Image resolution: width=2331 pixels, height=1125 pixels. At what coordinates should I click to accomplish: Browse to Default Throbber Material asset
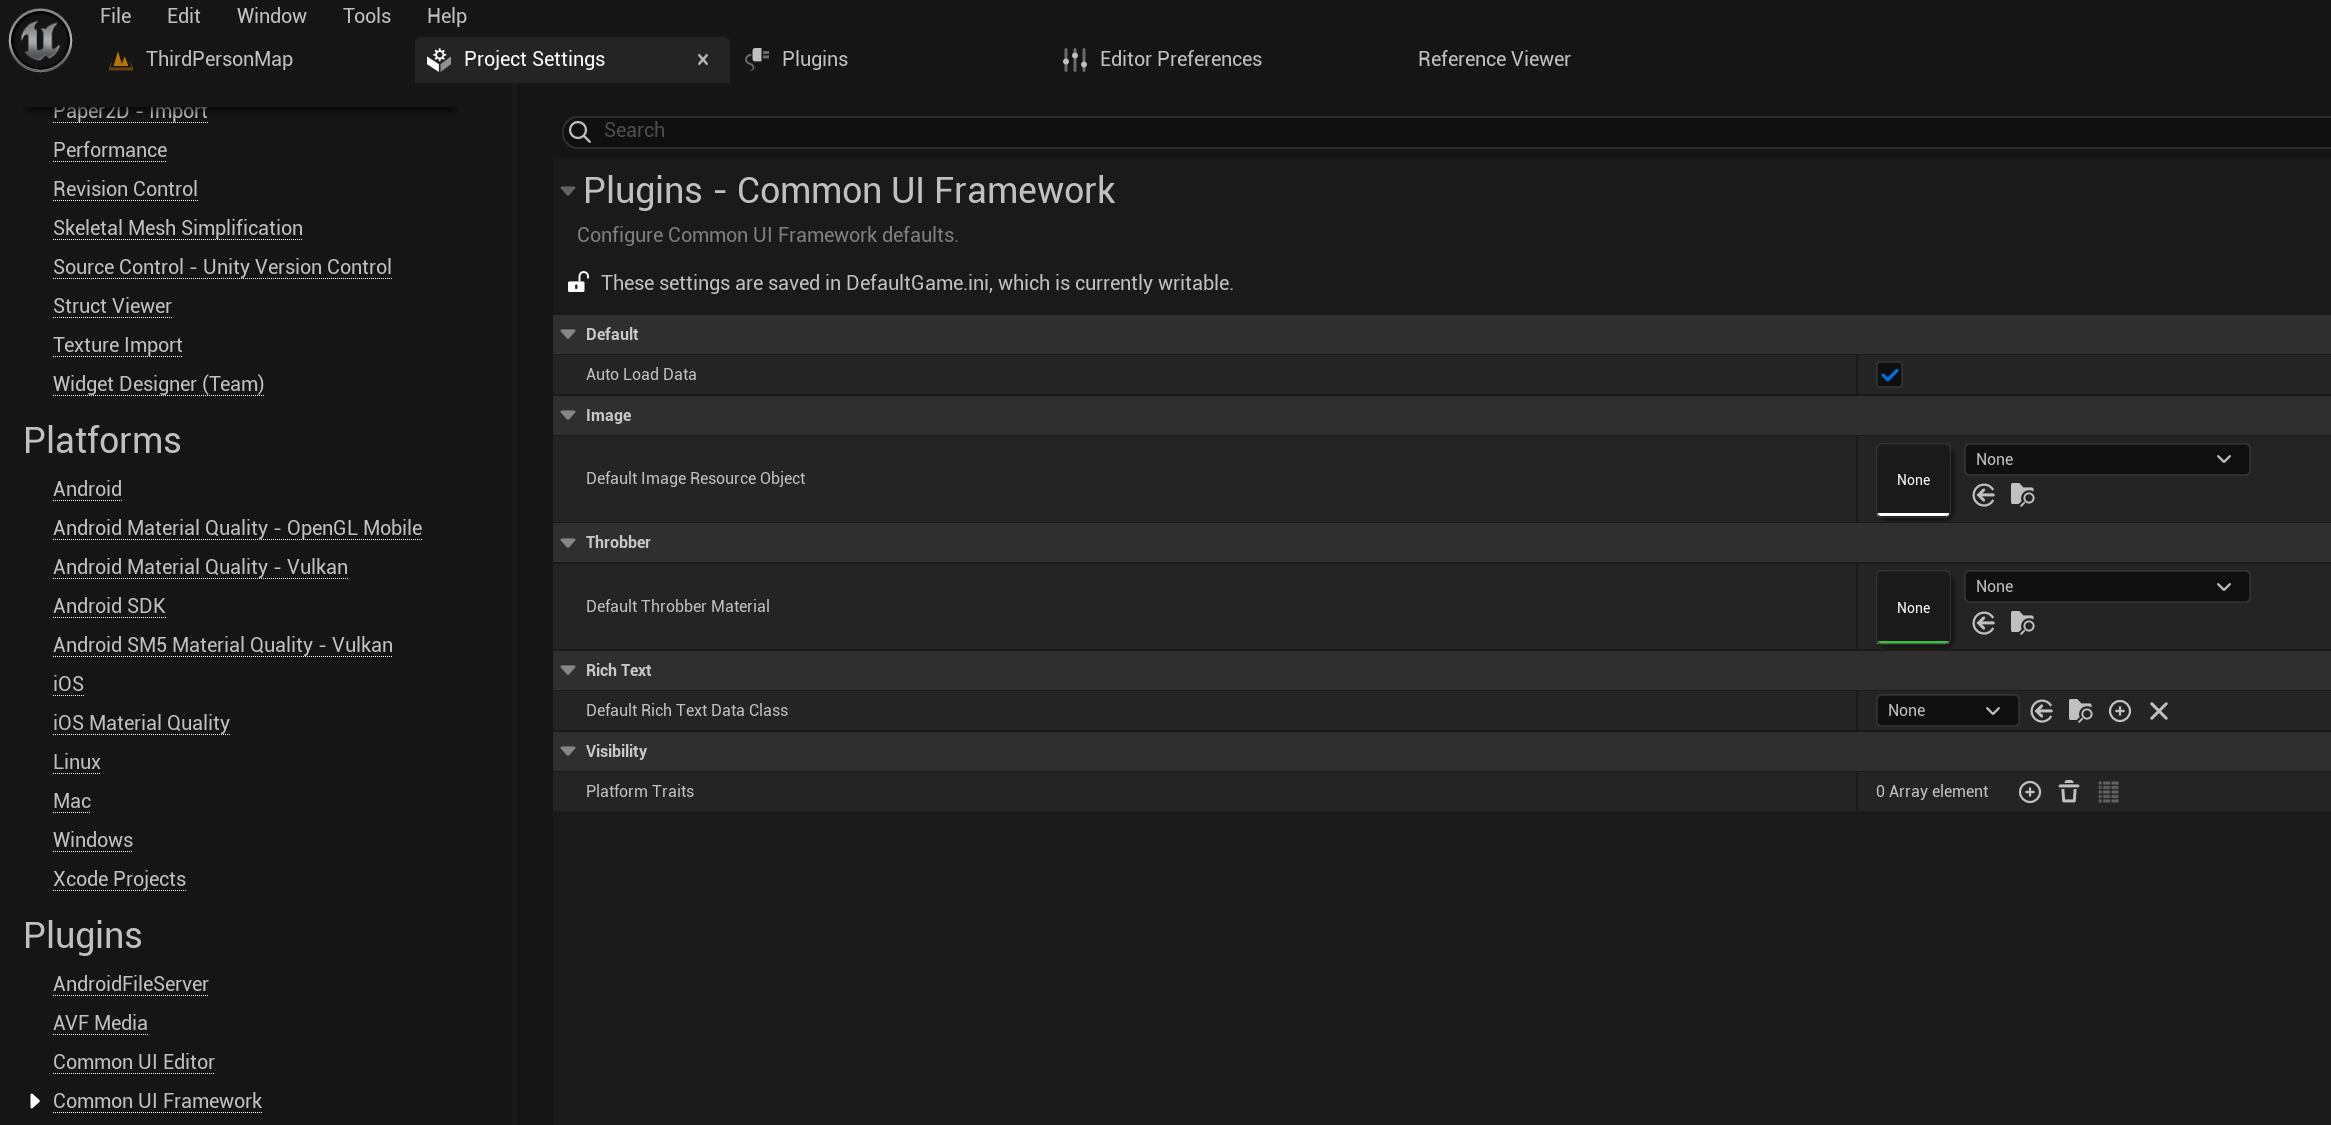click(x=2022, y=623)
